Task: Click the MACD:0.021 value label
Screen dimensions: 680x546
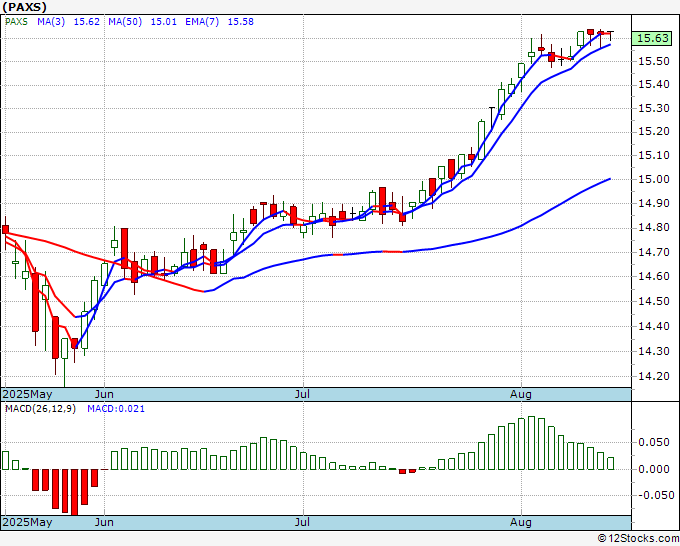Action: point(116,409)
